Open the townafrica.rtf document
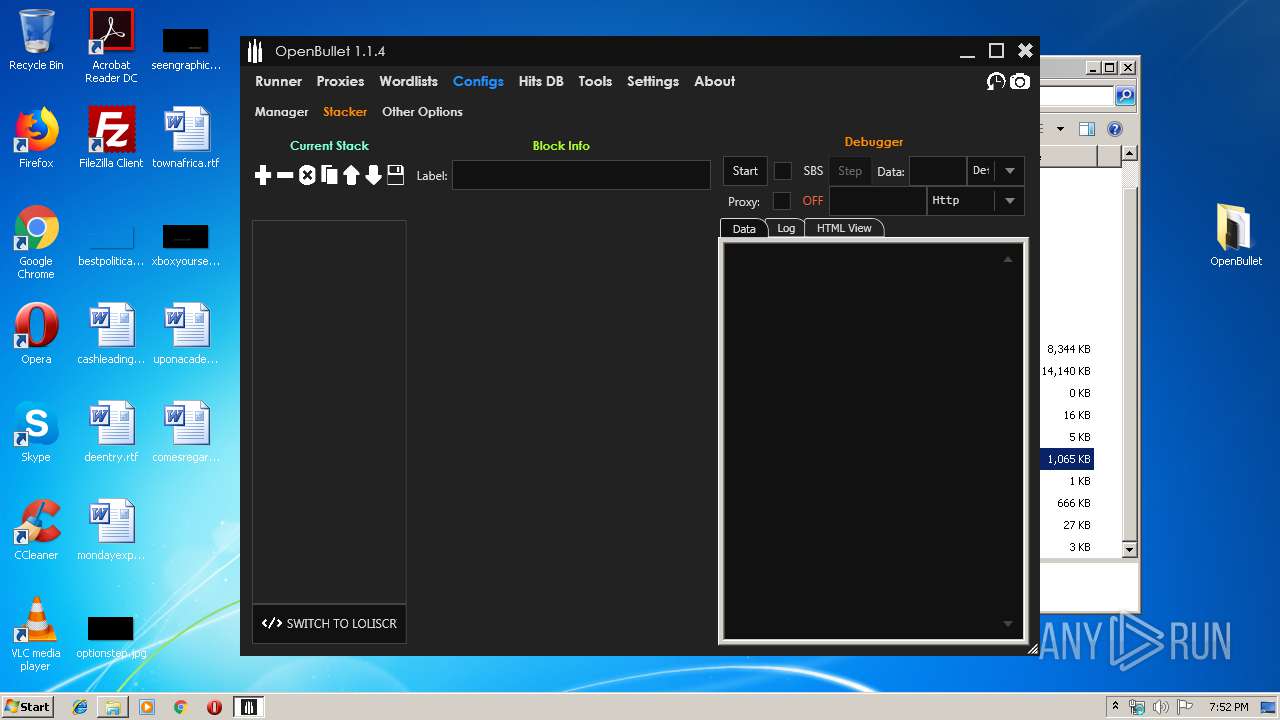This screenshot has width=1280, height=720. click(186, 138)
